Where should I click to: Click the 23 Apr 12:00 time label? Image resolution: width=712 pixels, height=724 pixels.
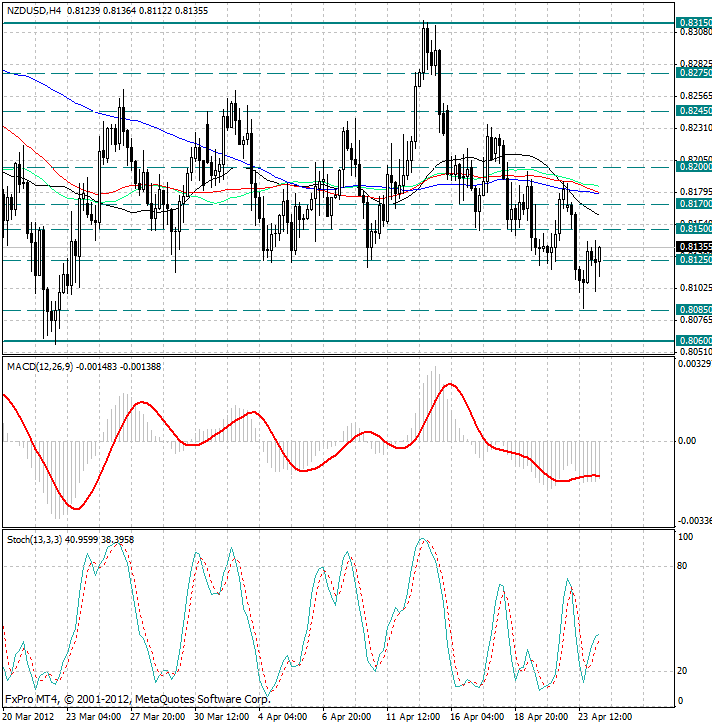606,717
